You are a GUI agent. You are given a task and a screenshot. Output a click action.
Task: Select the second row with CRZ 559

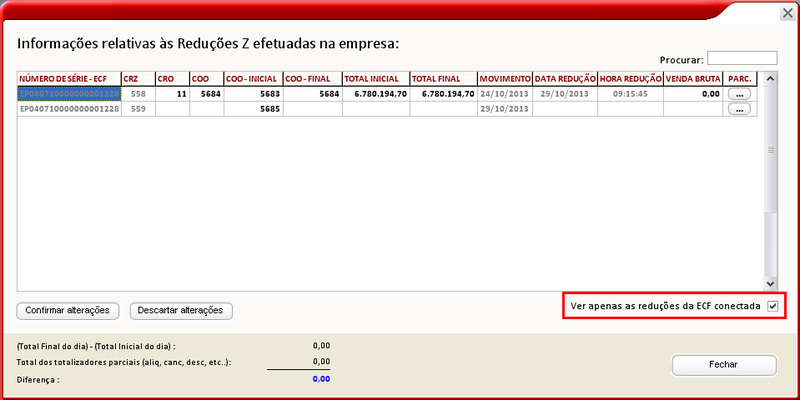point(137,109)
